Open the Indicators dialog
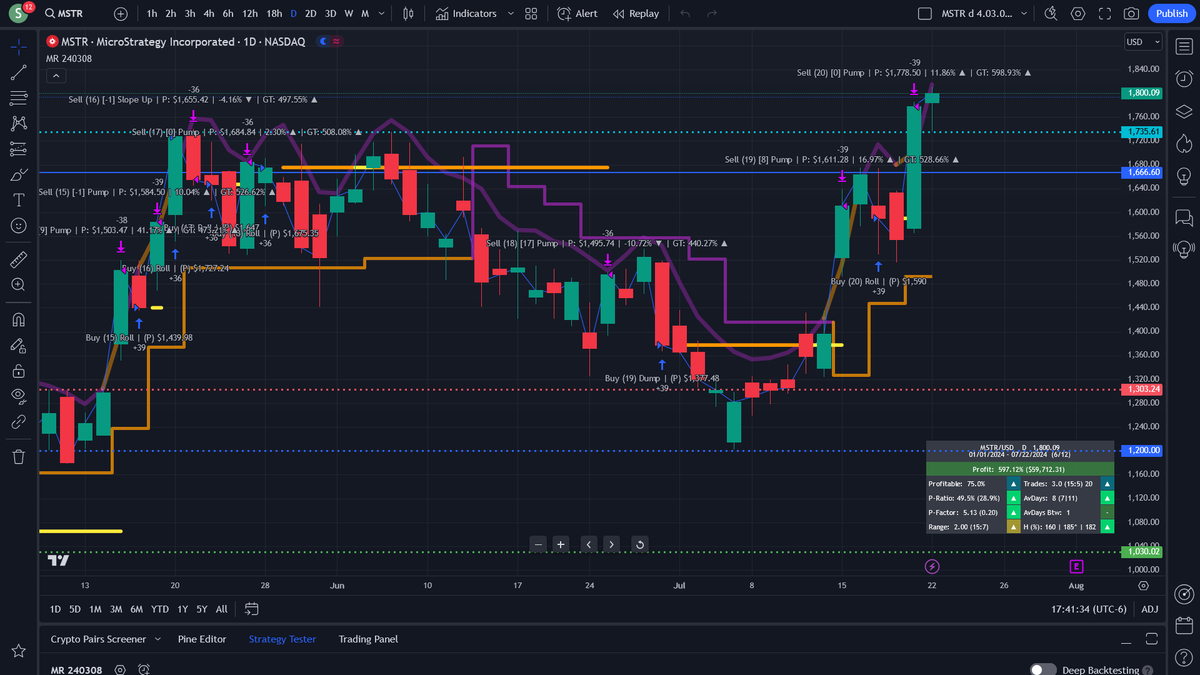Viewport: 1200px width, 675px height. pyautogui.click(x=466, y=14)
